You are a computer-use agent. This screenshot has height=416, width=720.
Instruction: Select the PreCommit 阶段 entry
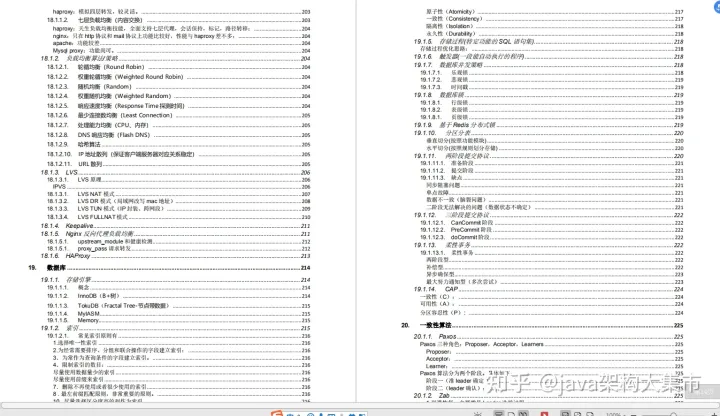tap(552, 230)
